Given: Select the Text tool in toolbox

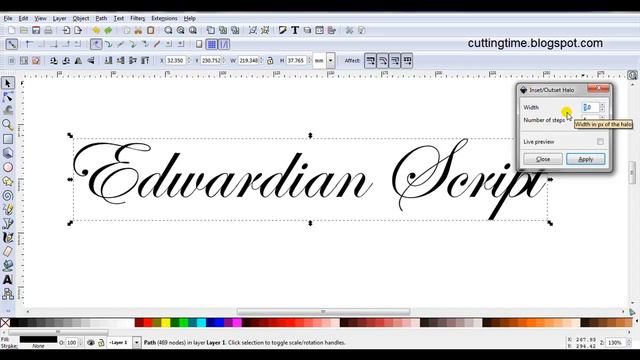Looking at the screenshot, I should (x=8, y=280).
